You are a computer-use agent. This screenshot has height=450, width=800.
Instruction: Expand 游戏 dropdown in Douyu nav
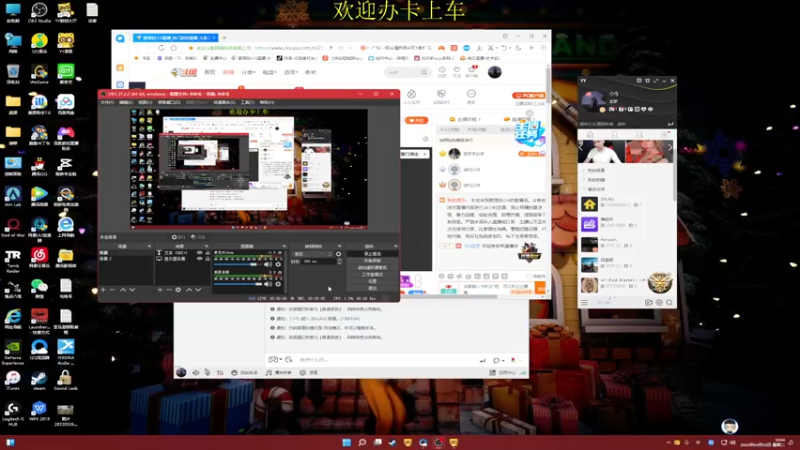click(291, 72)
